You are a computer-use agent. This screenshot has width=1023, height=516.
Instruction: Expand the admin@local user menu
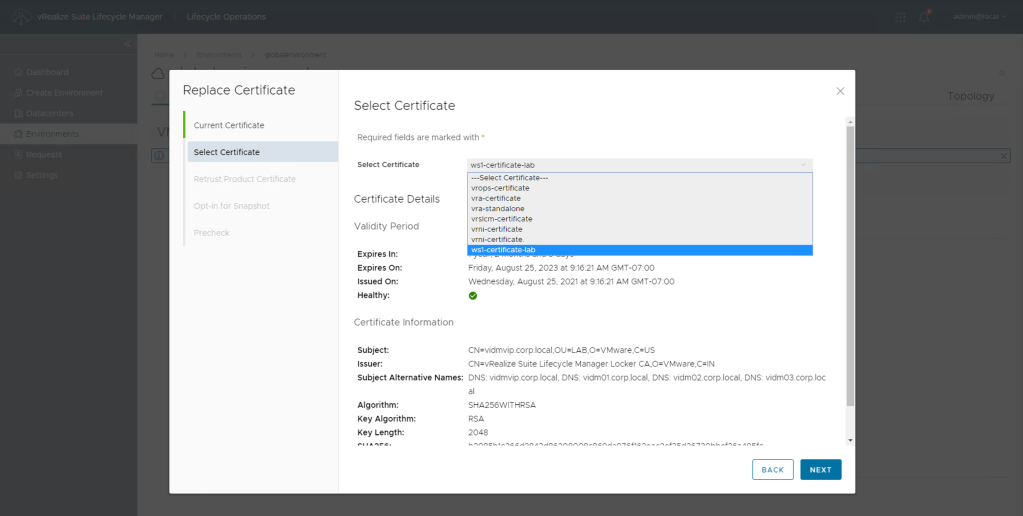979,17
